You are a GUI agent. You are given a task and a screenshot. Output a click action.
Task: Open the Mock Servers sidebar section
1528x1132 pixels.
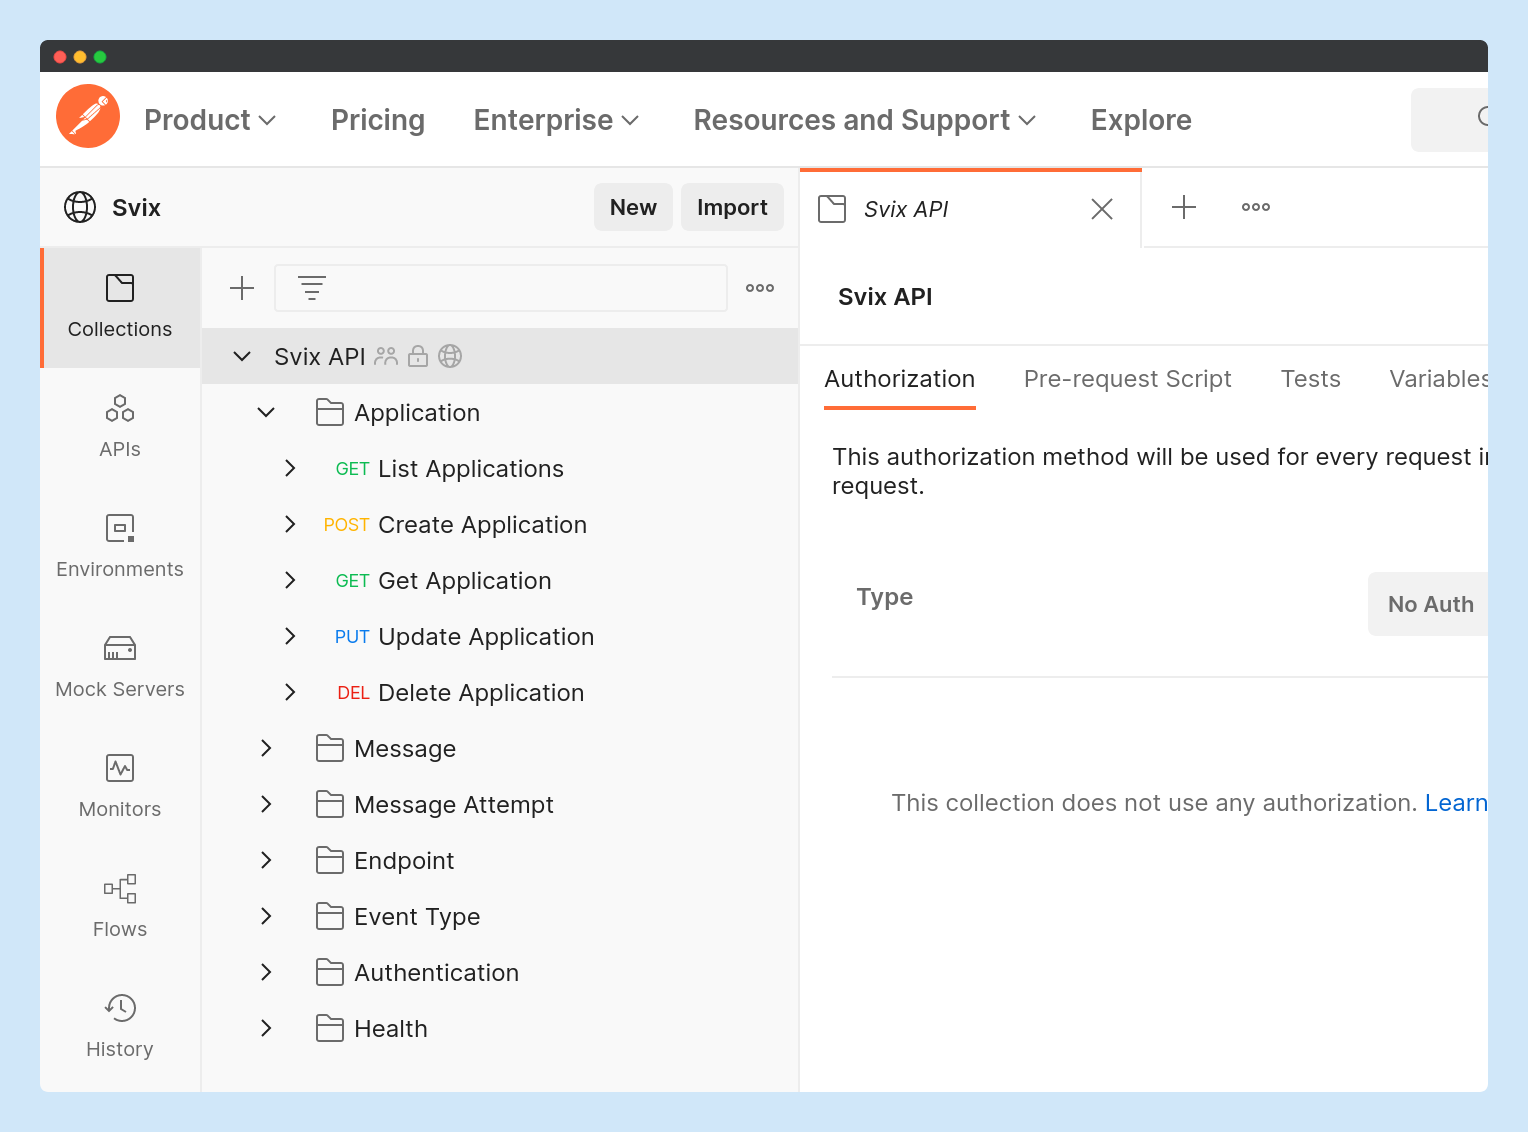120,666
